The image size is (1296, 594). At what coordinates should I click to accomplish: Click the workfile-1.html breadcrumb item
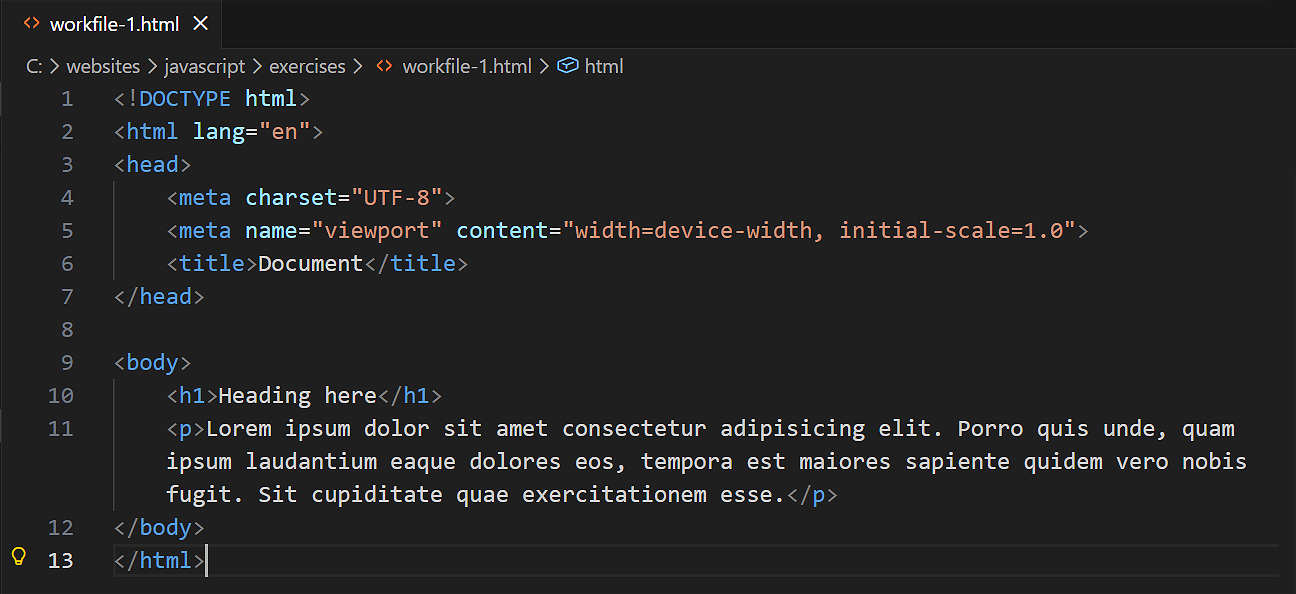[x=467, y=66]
